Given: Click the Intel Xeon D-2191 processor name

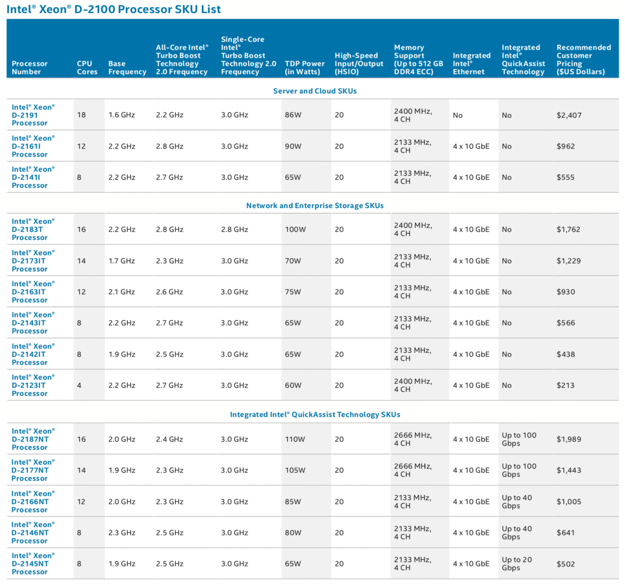Looking at the screenshot, I should coord(33,115).
